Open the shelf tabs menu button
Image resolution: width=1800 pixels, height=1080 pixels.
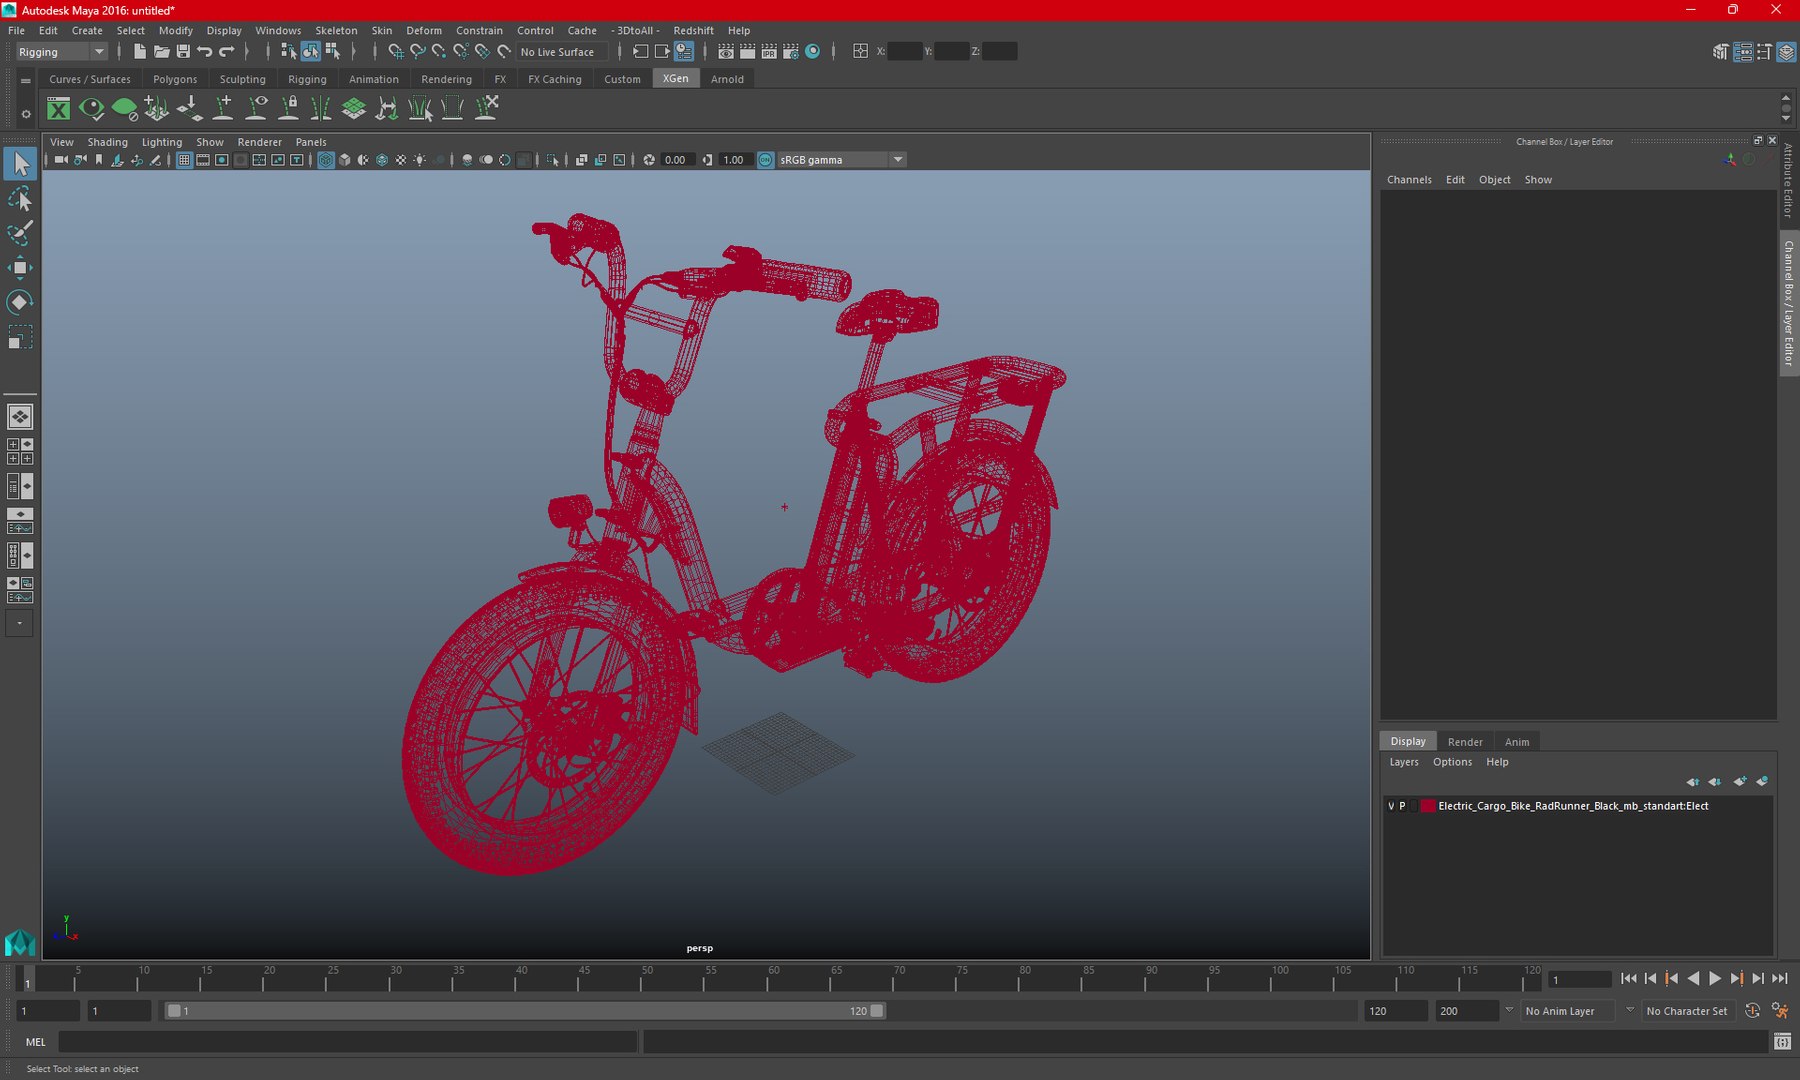[26, 80]
